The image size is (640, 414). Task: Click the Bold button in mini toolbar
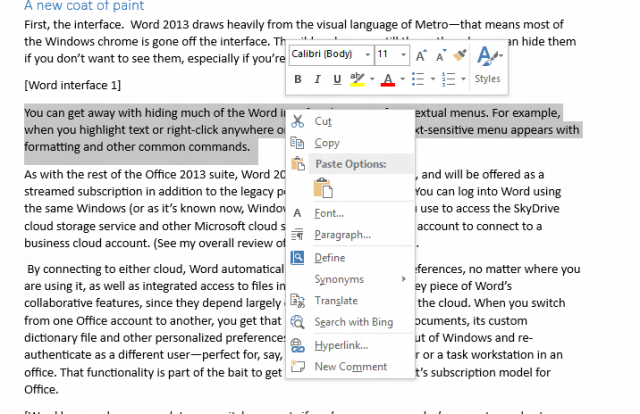coord(298,79)
